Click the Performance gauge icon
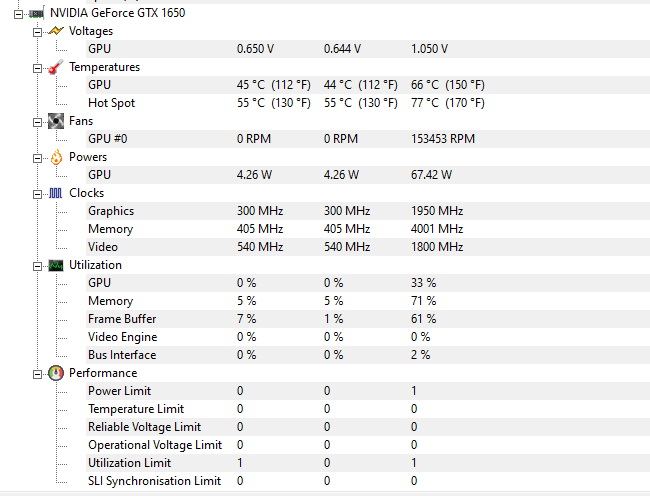The height and width of the screenshot is (496, 650). pyautogui.click(x=56, y=373)
